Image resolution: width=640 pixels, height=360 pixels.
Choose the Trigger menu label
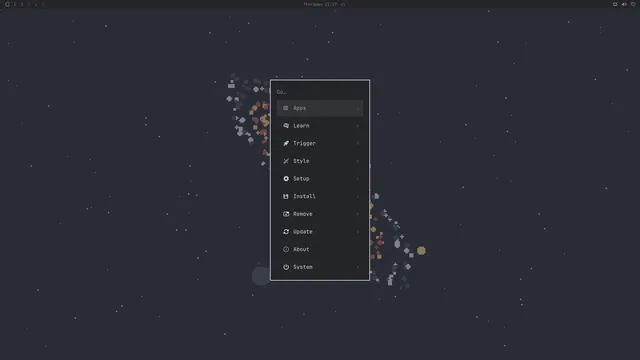(304, 143)
